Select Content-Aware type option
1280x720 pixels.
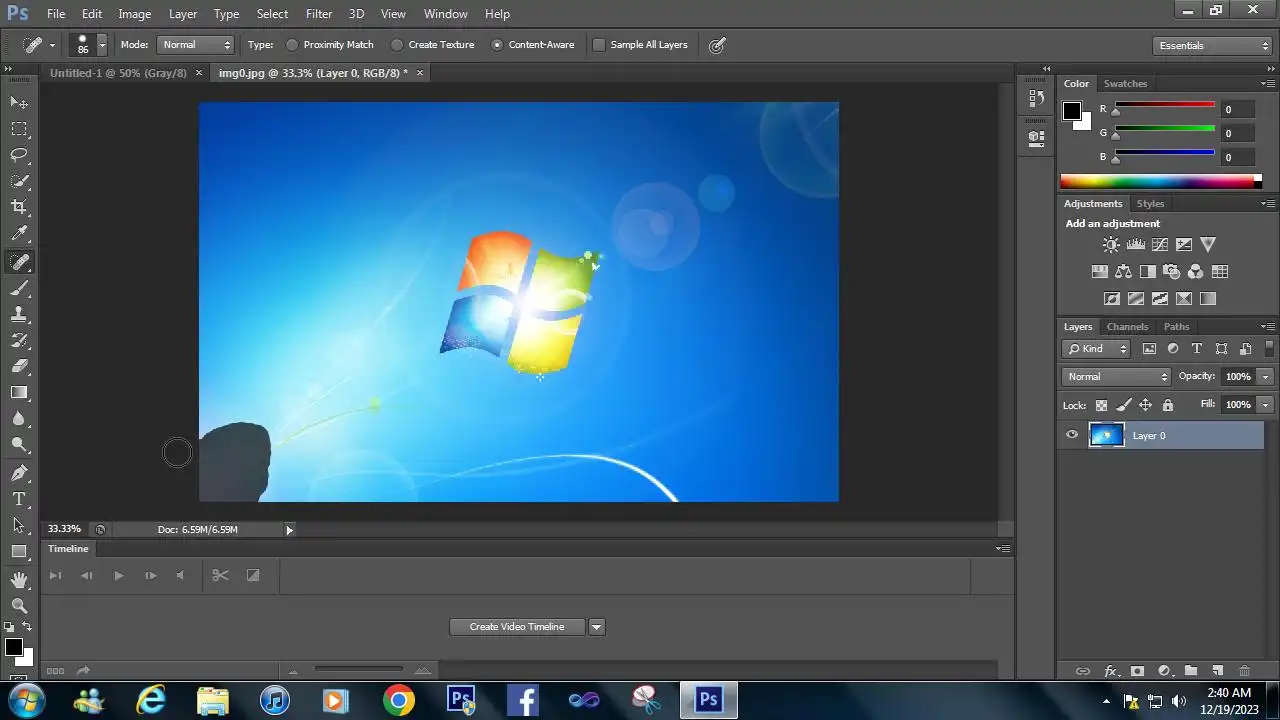(532, 45)
